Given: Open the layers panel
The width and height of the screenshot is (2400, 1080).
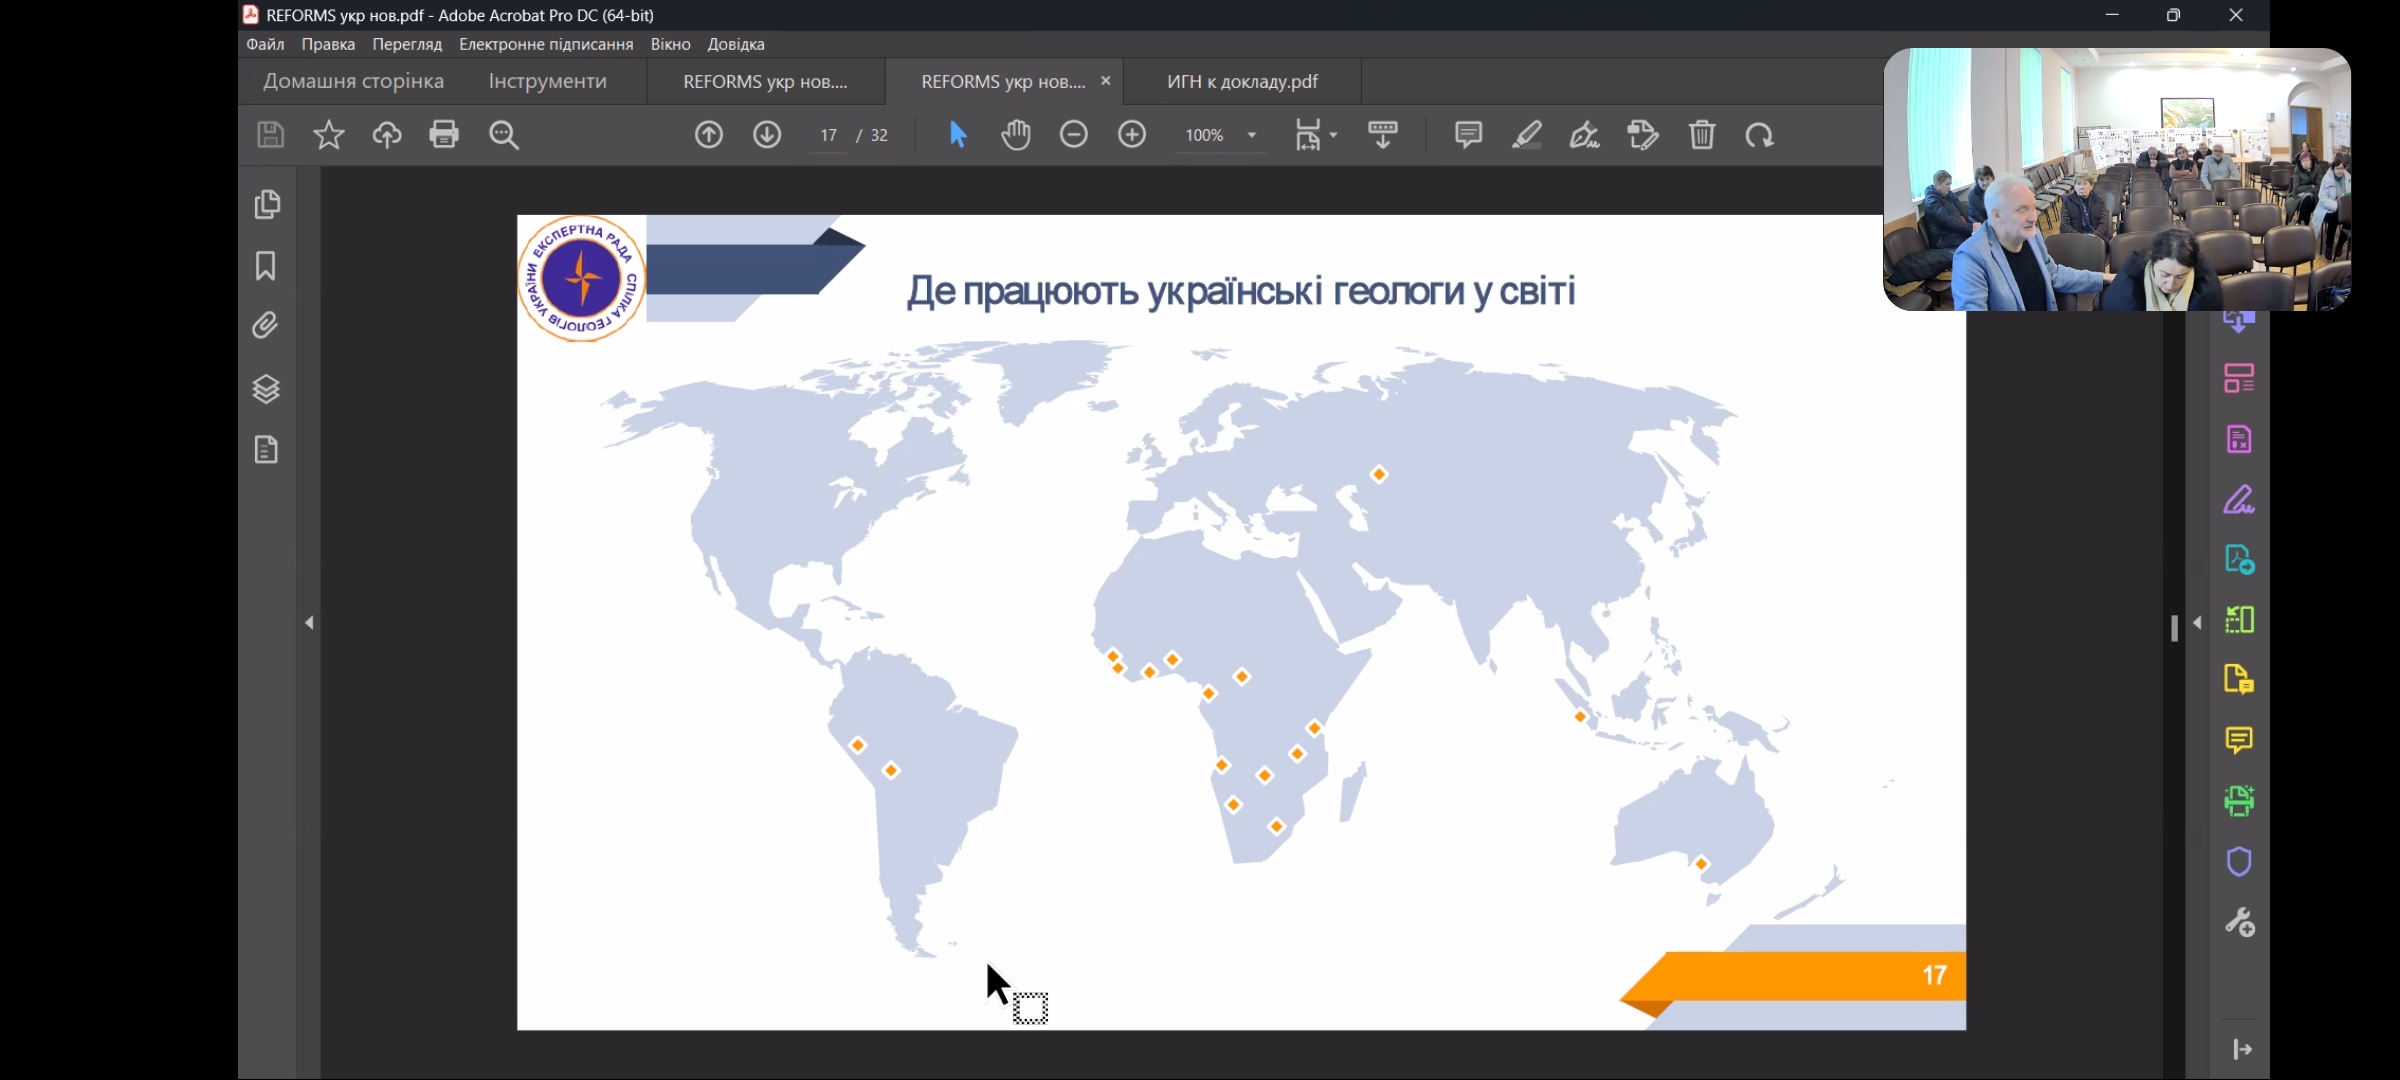Looking at the screenshot, I should coord(266,388).
